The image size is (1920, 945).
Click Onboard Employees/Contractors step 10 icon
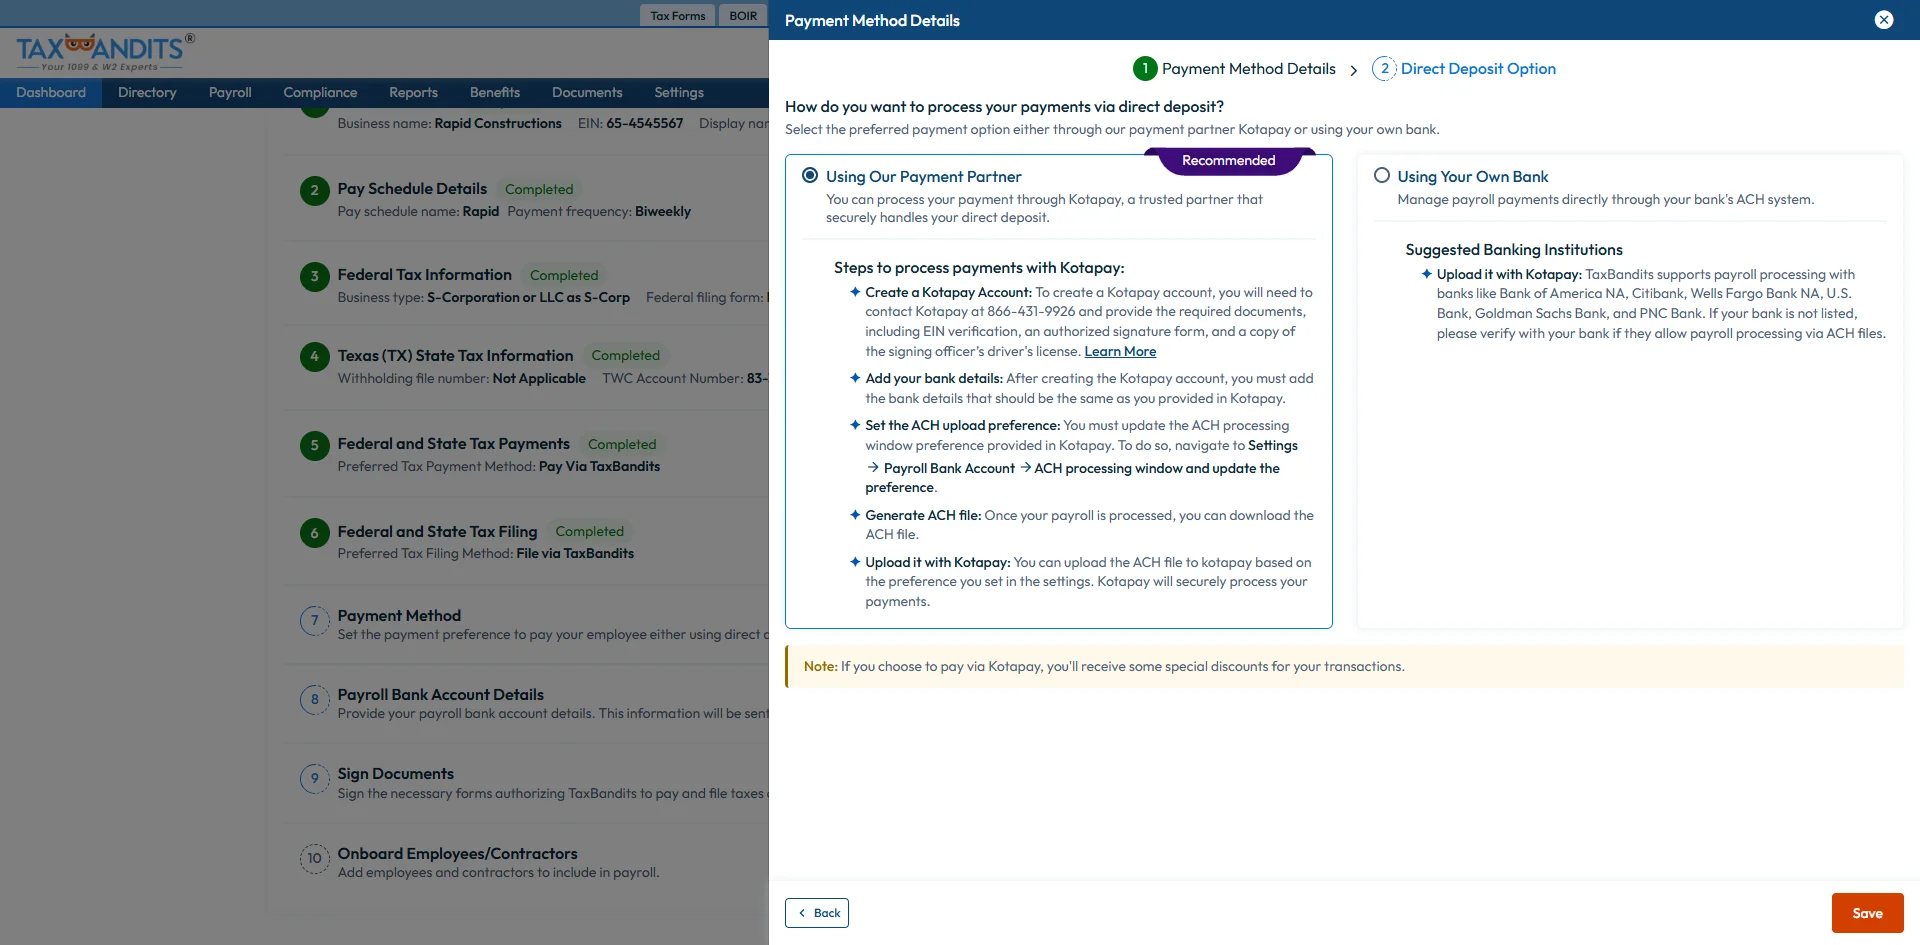[x=314, y=858]
